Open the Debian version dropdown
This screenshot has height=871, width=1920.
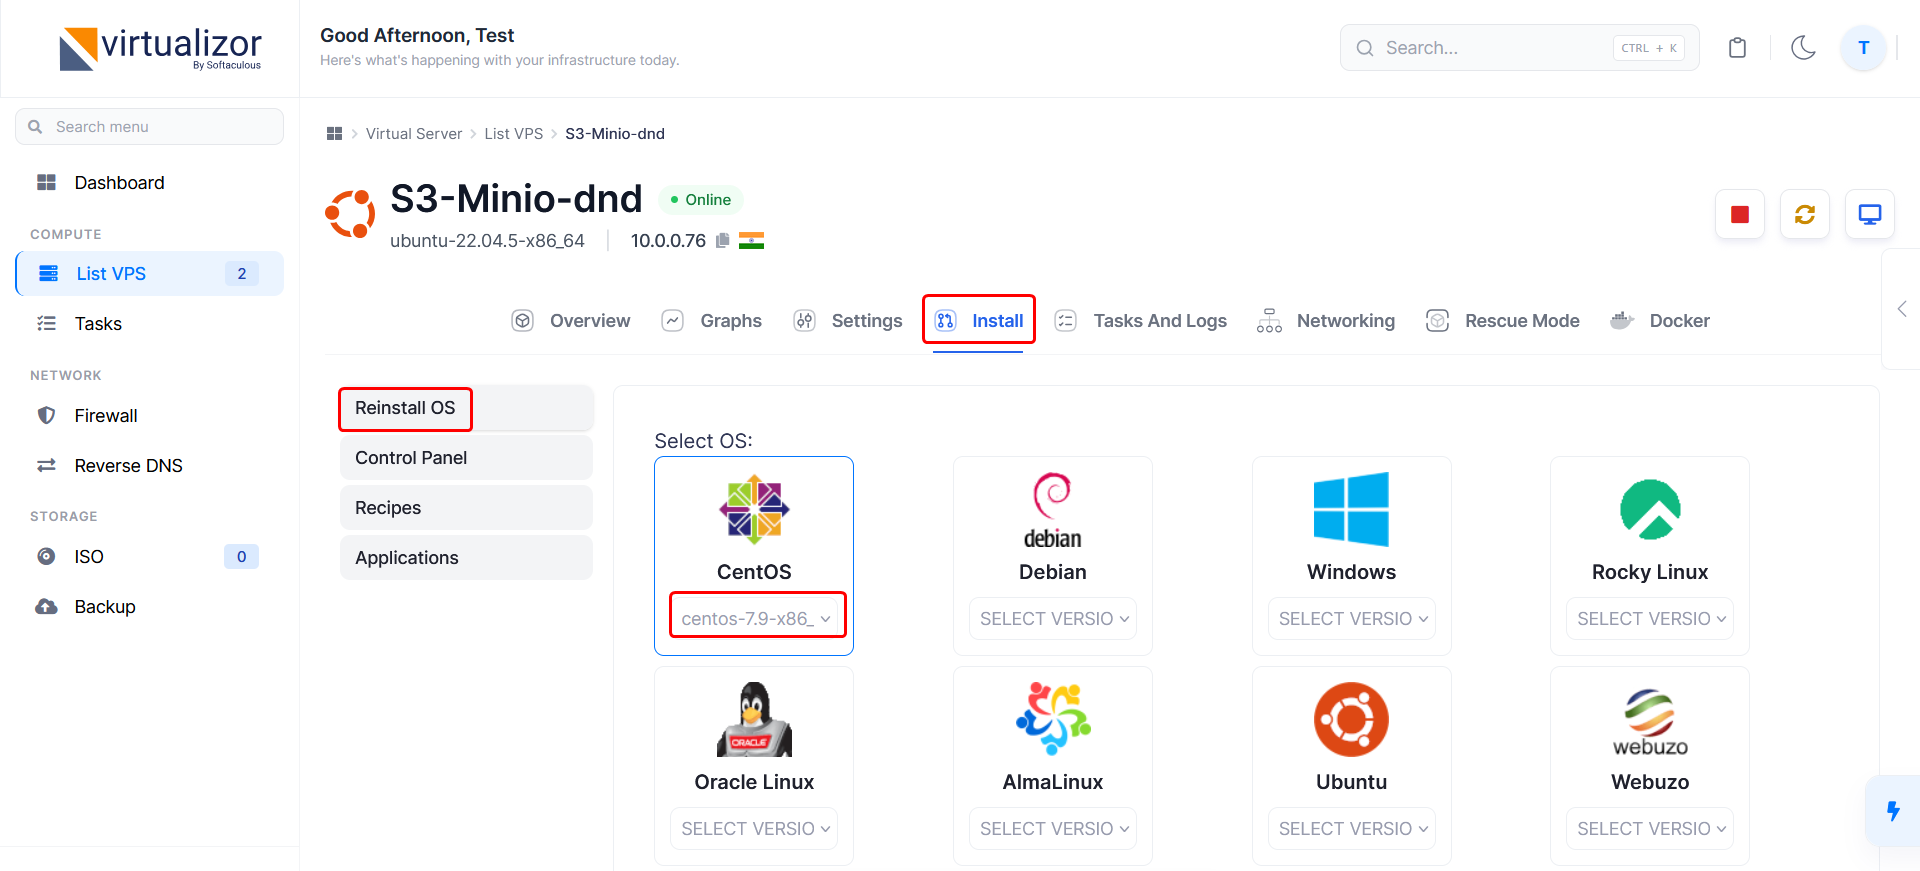1053,619
